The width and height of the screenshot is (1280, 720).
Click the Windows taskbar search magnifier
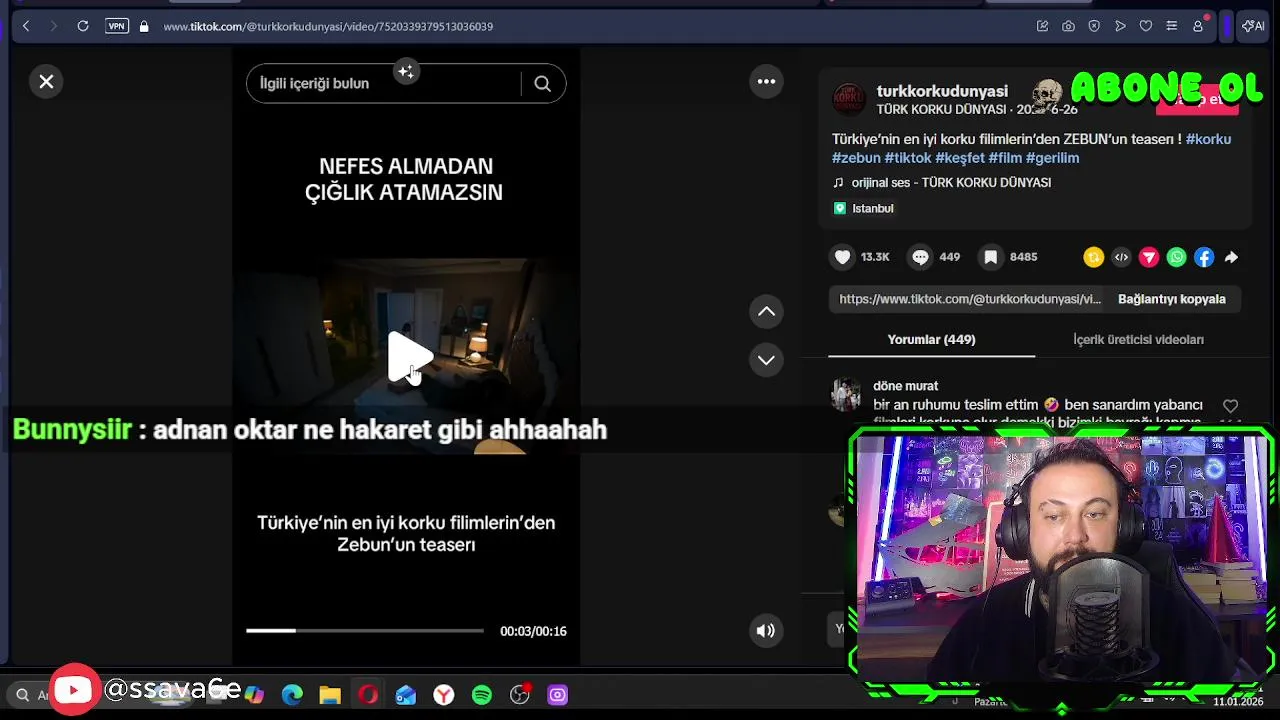(22, 695)
